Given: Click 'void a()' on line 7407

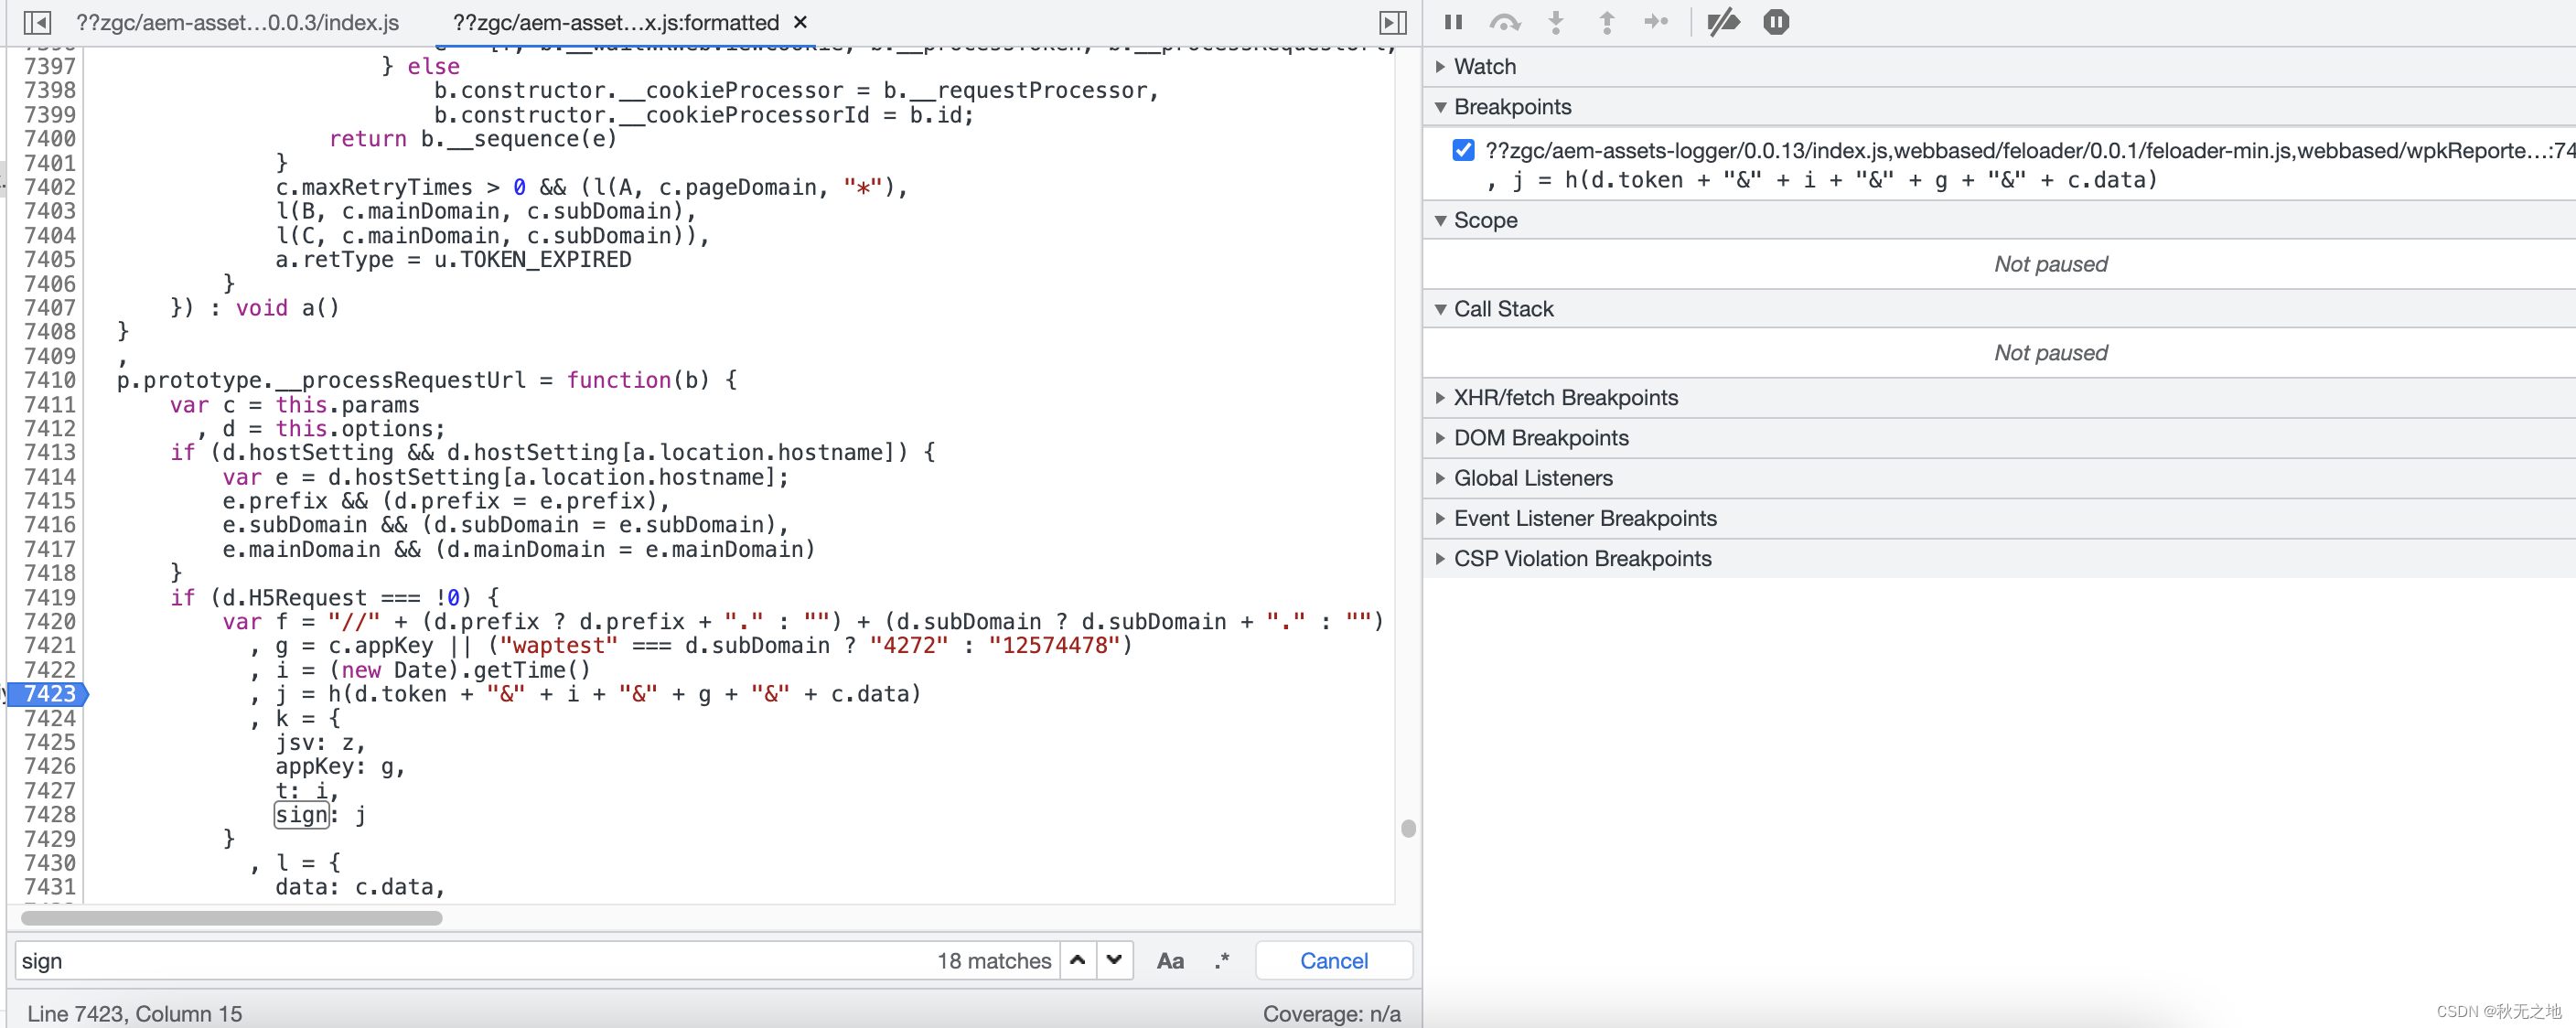Looking at the screenshot, I should pos(288,308).
